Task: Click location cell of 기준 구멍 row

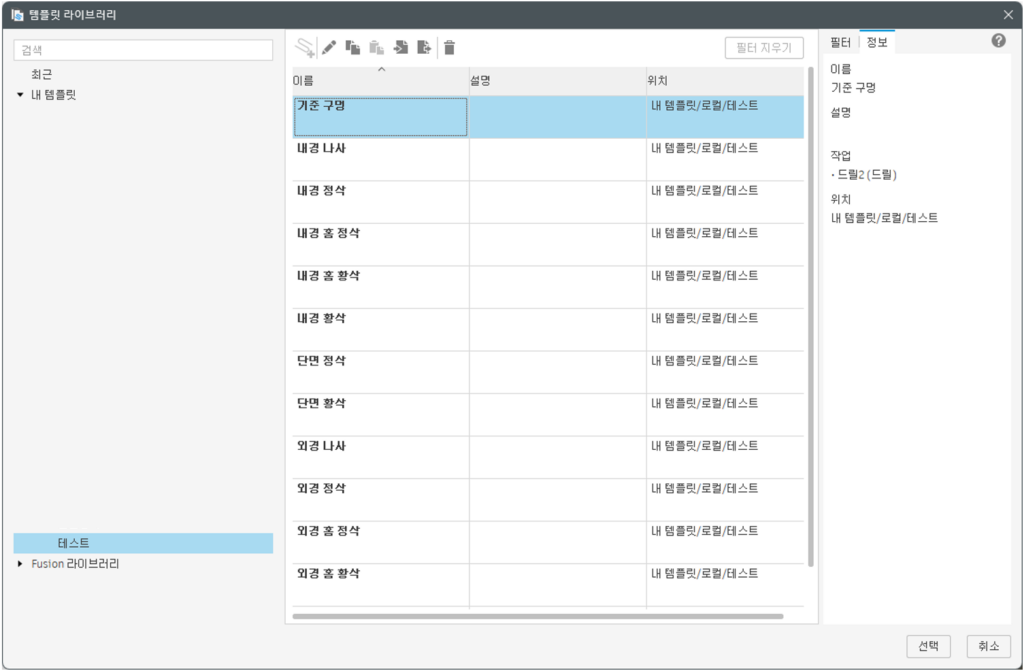Action: tap(725, 117)
